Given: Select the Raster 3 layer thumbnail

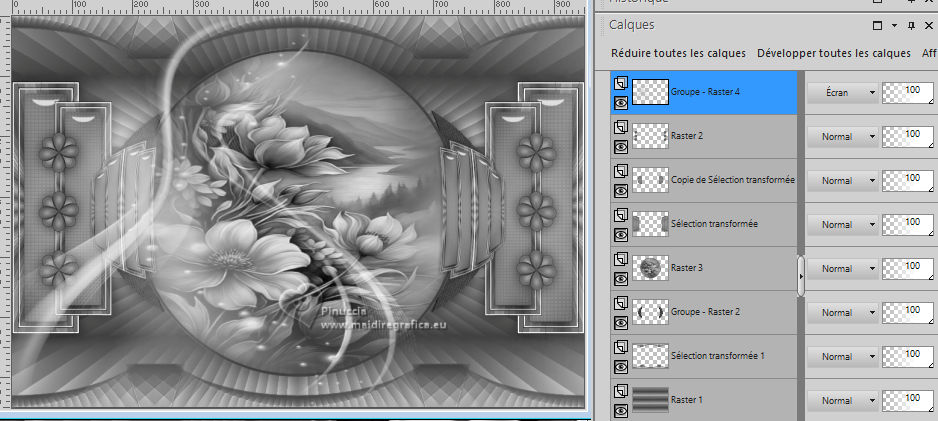Looking at the screenshot, I should click(x=650, y=269).
